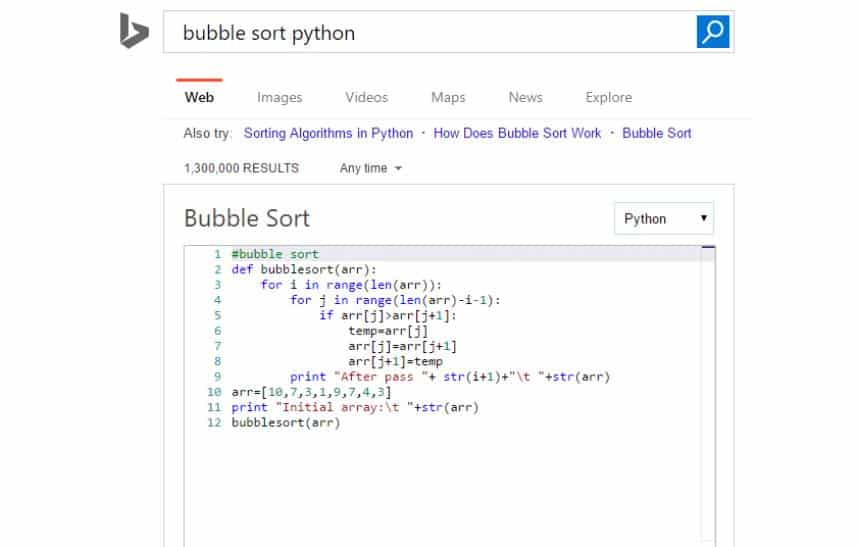The width and height of the screenshot is (860, 547).
Task: Click the 1,300,000 RESULTS count text
Action: (241, 168)
